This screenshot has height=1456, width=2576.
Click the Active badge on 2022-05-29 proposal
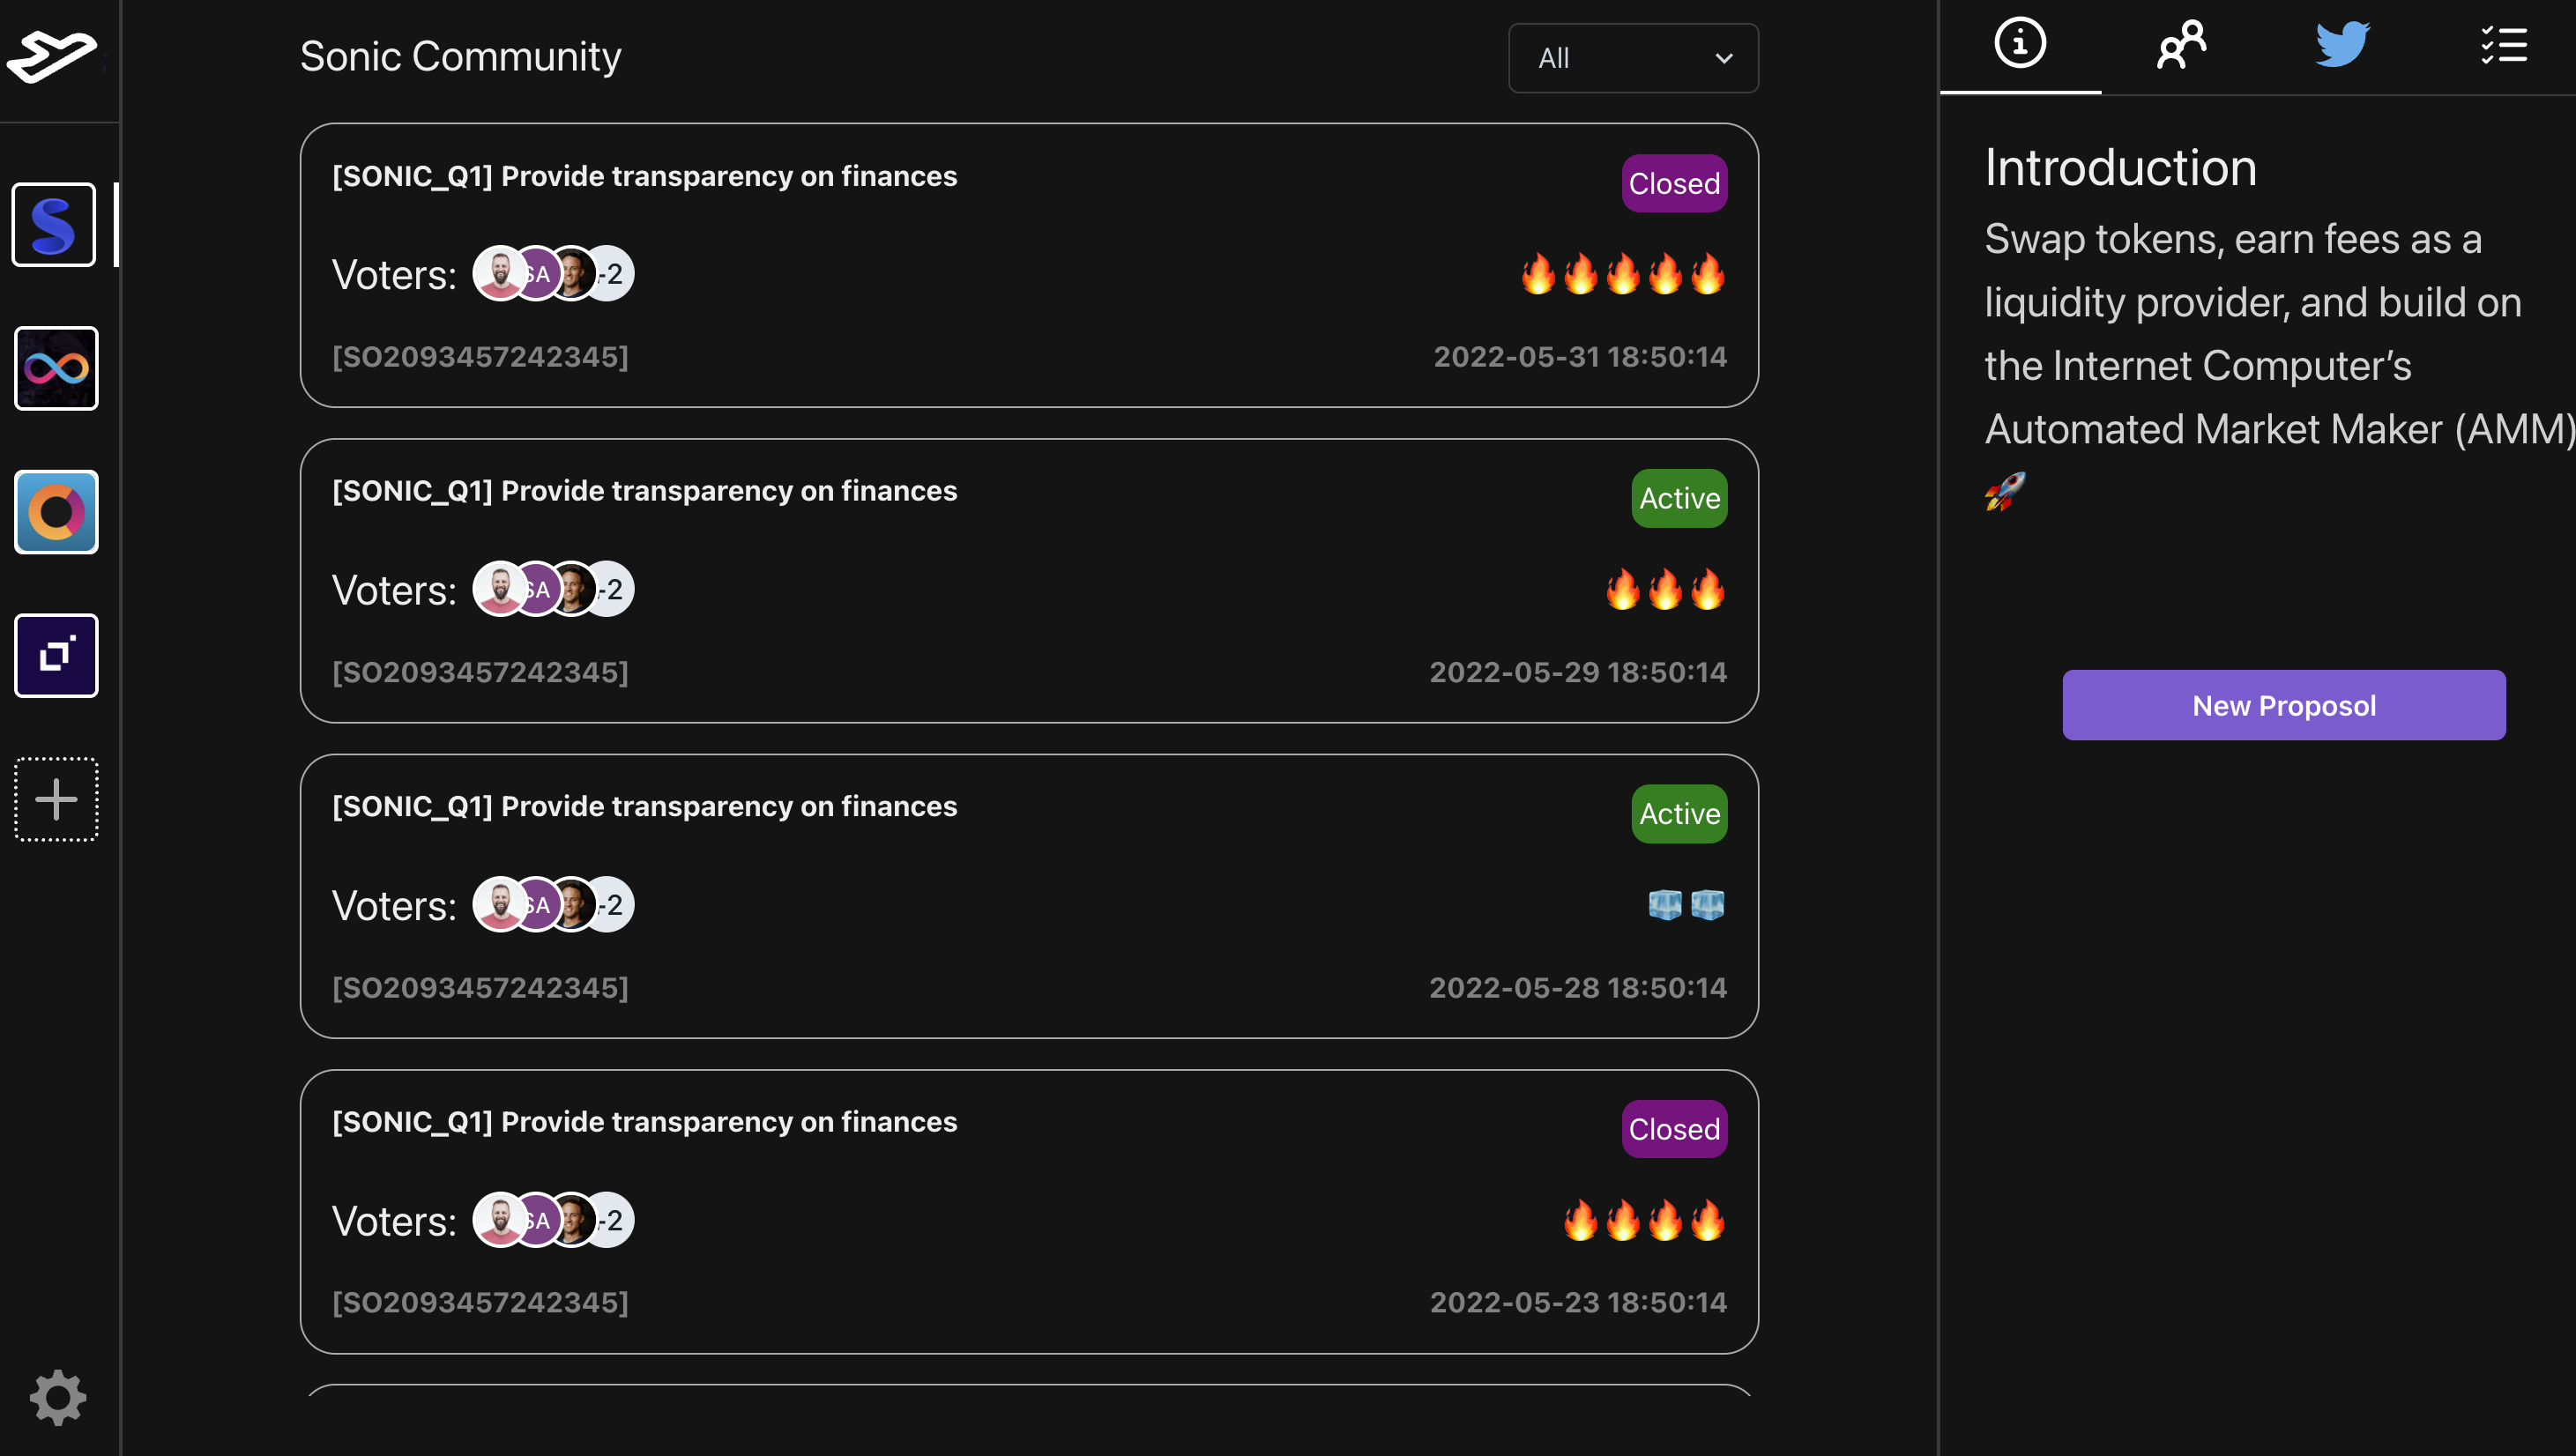click(x=1679, y=498)
